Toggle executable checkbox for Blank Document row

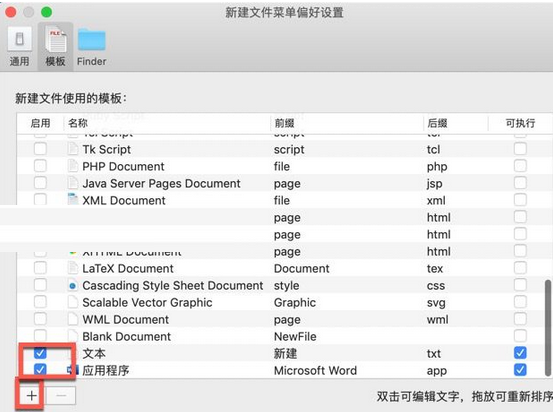point(520,335)
